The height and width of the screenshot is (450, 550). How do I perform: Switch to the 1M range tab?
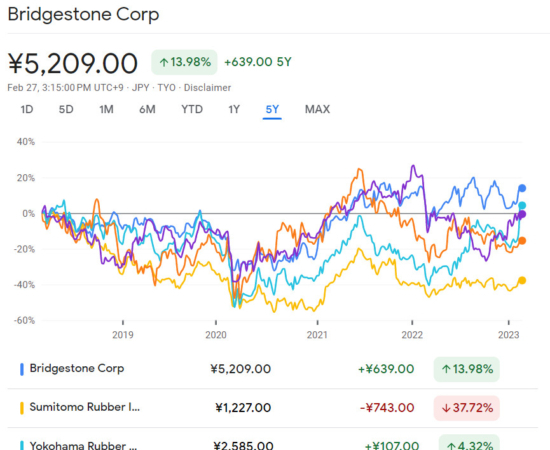click(x=106, y=109)
